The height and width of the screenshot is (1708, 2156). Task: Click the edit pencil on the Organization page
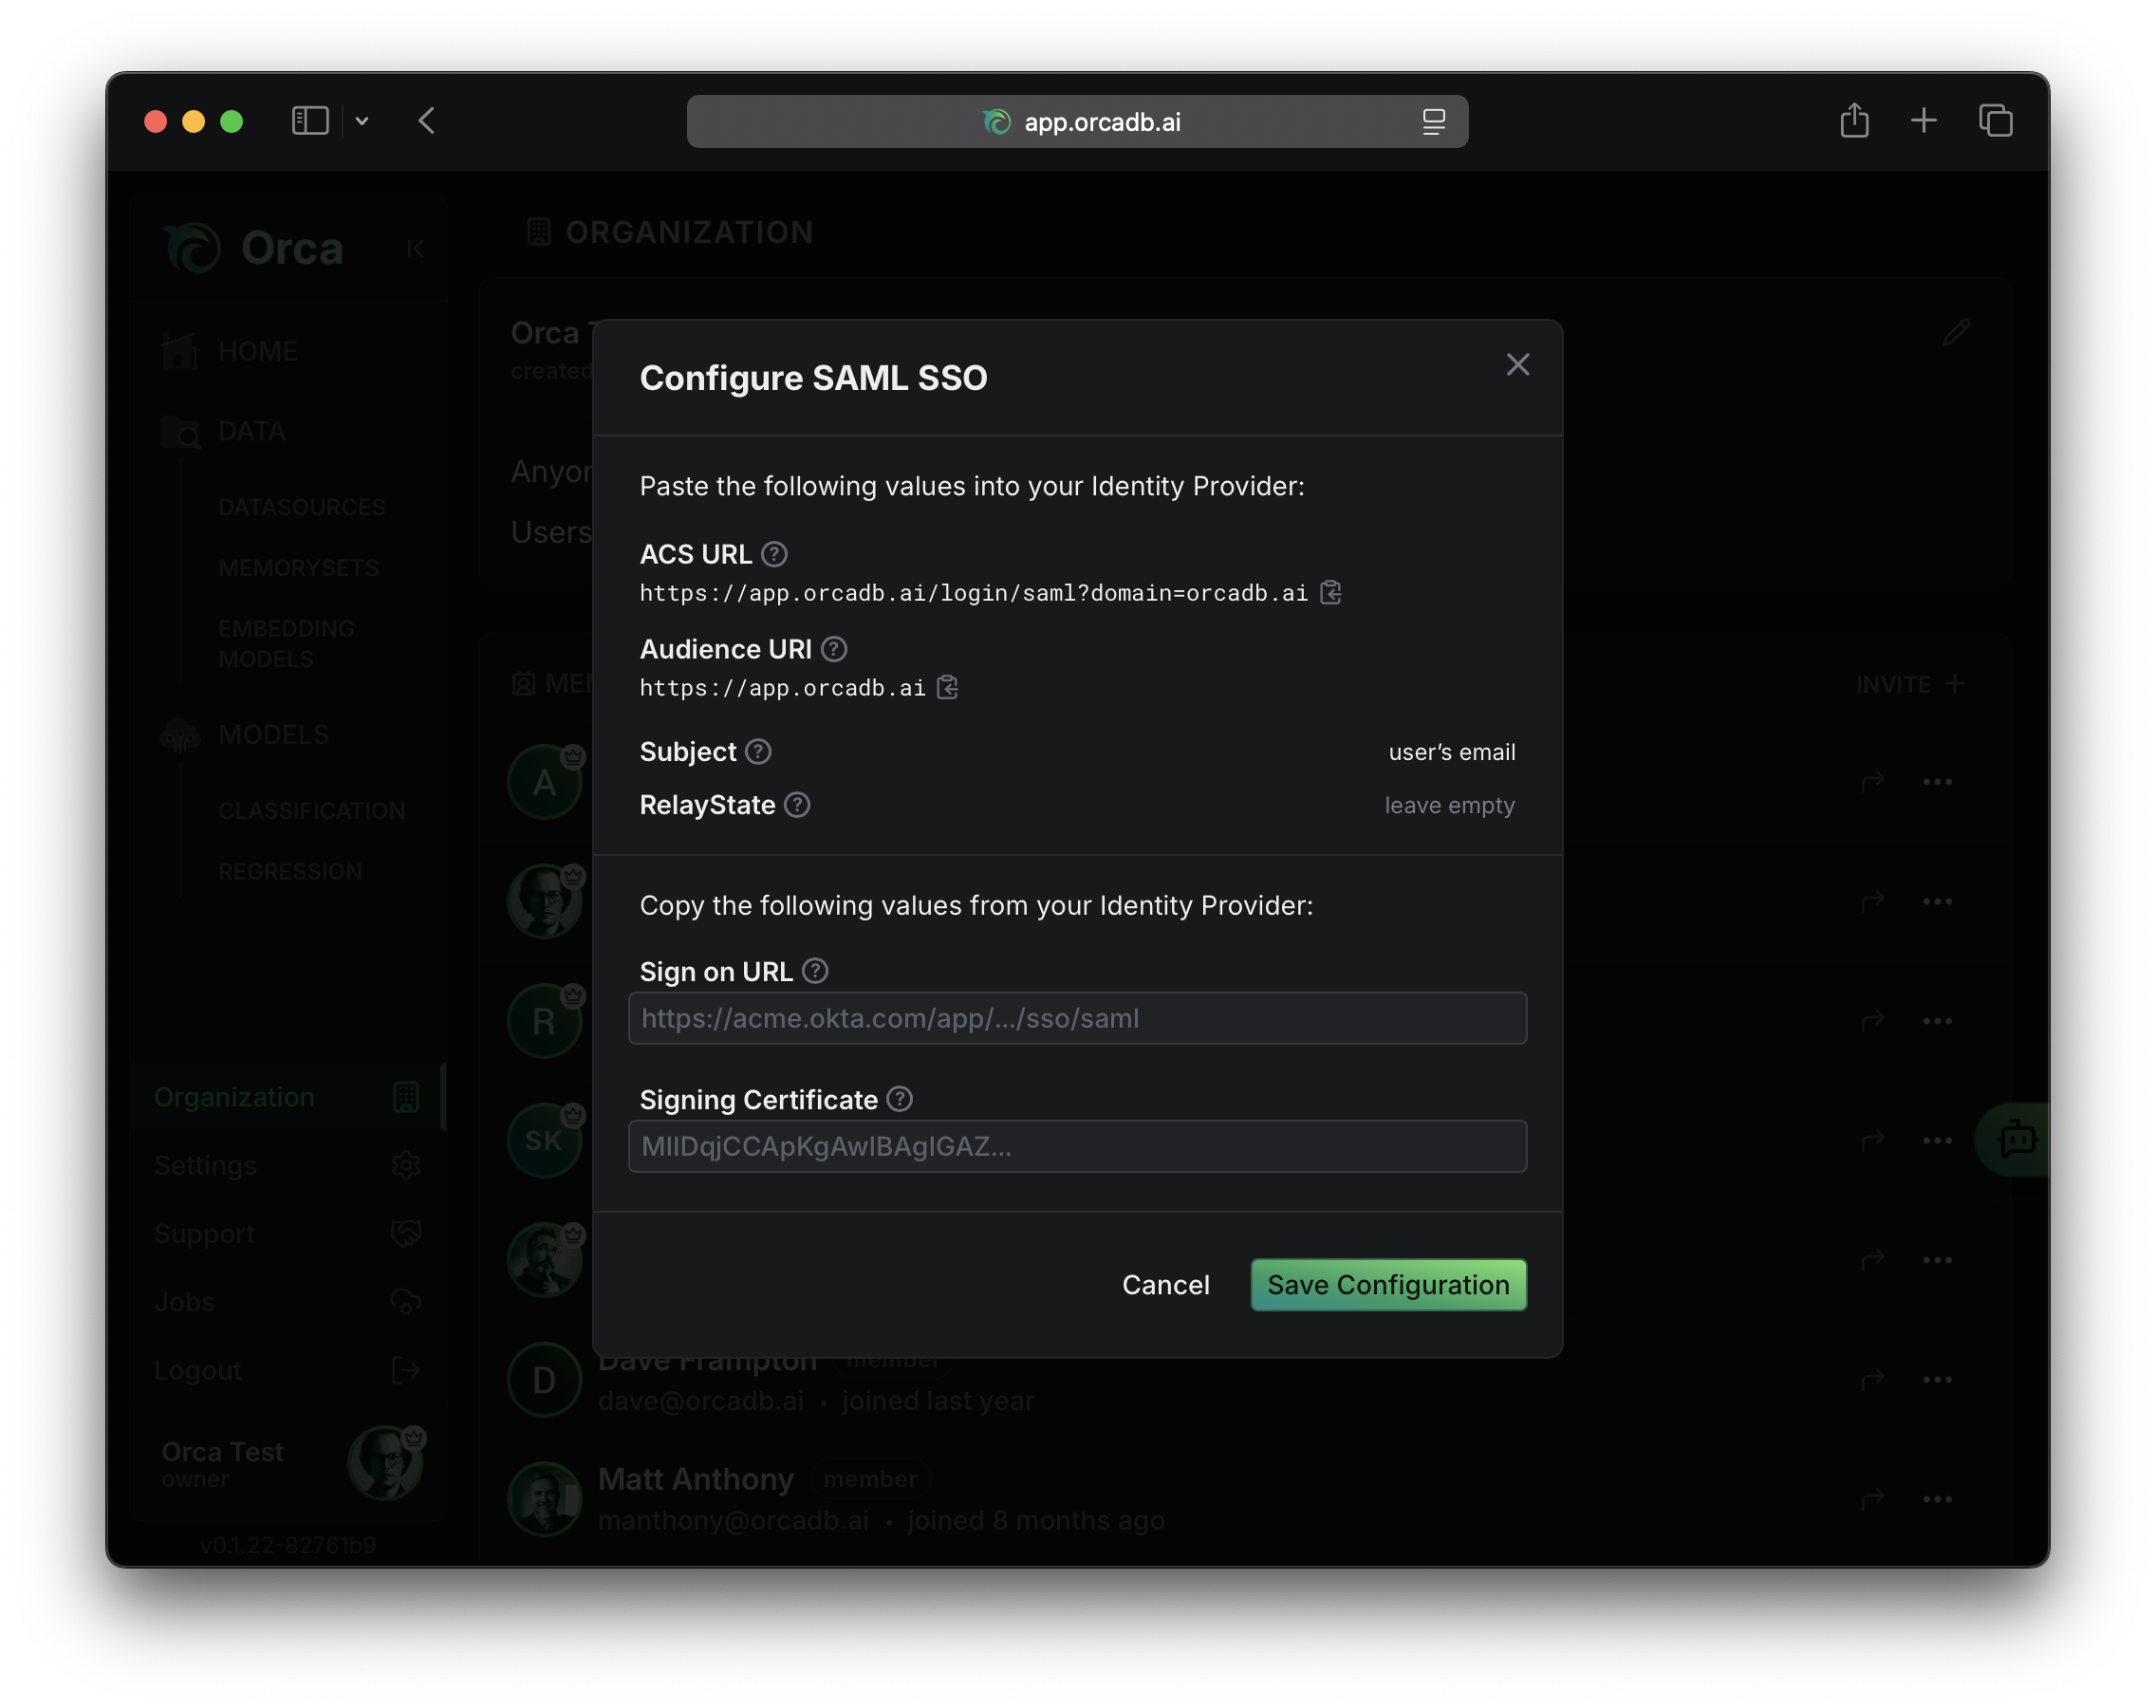tap(1956, 332)
